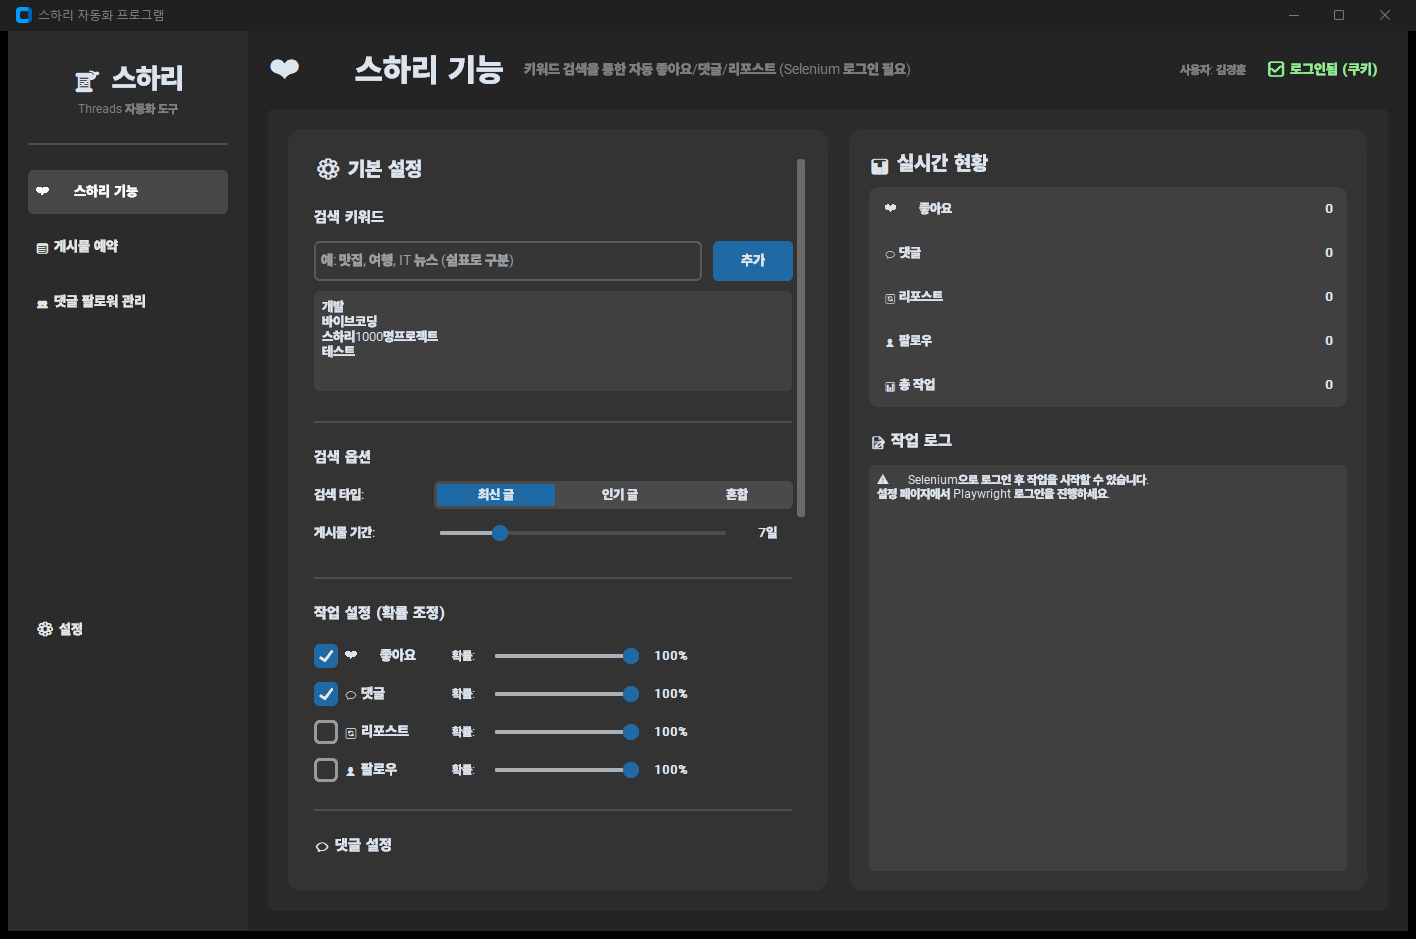
Task: Click person icon beside 팔로우 checkbox
Action: click(x=351, y=771)
